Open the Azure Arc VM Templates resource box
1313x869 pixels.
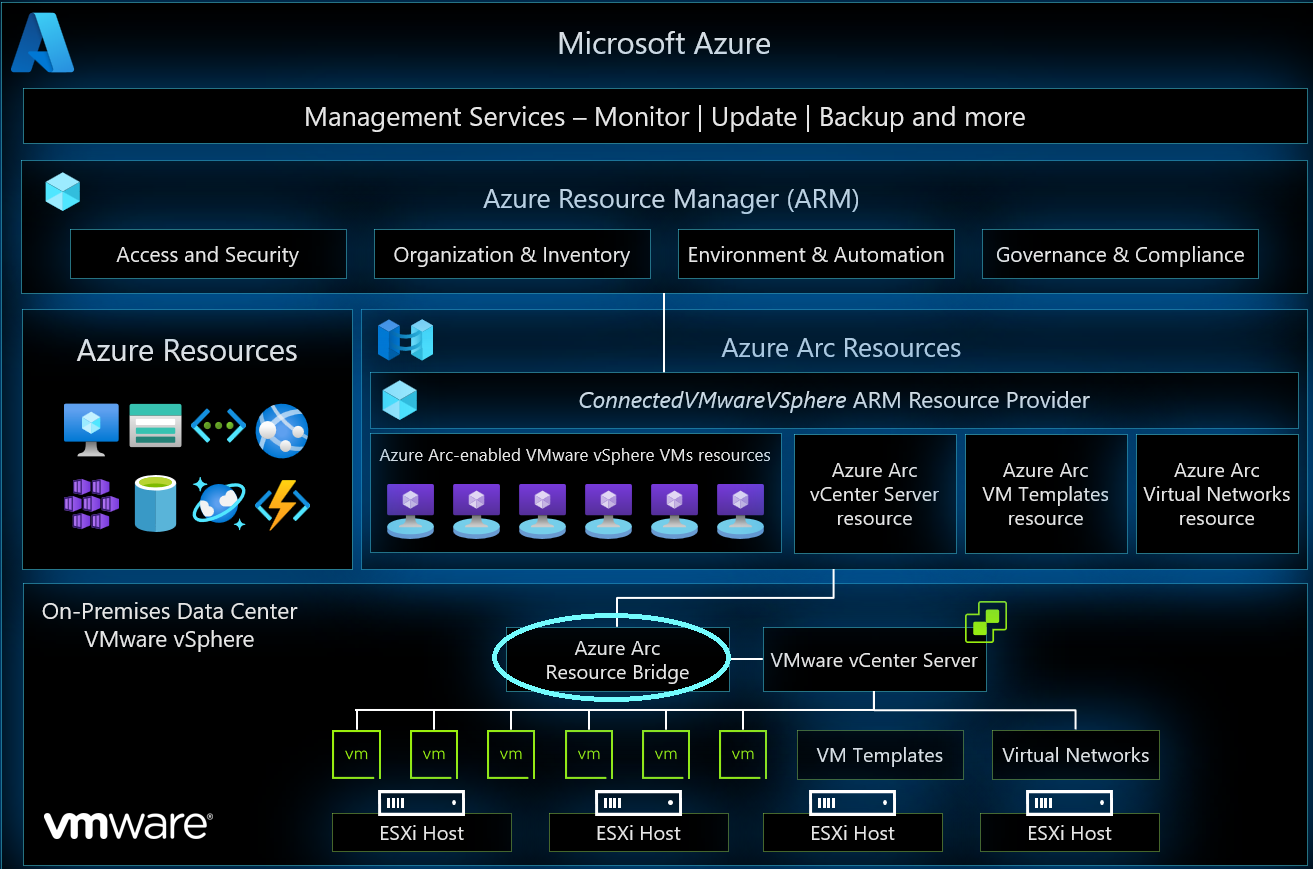point(1046,493)
